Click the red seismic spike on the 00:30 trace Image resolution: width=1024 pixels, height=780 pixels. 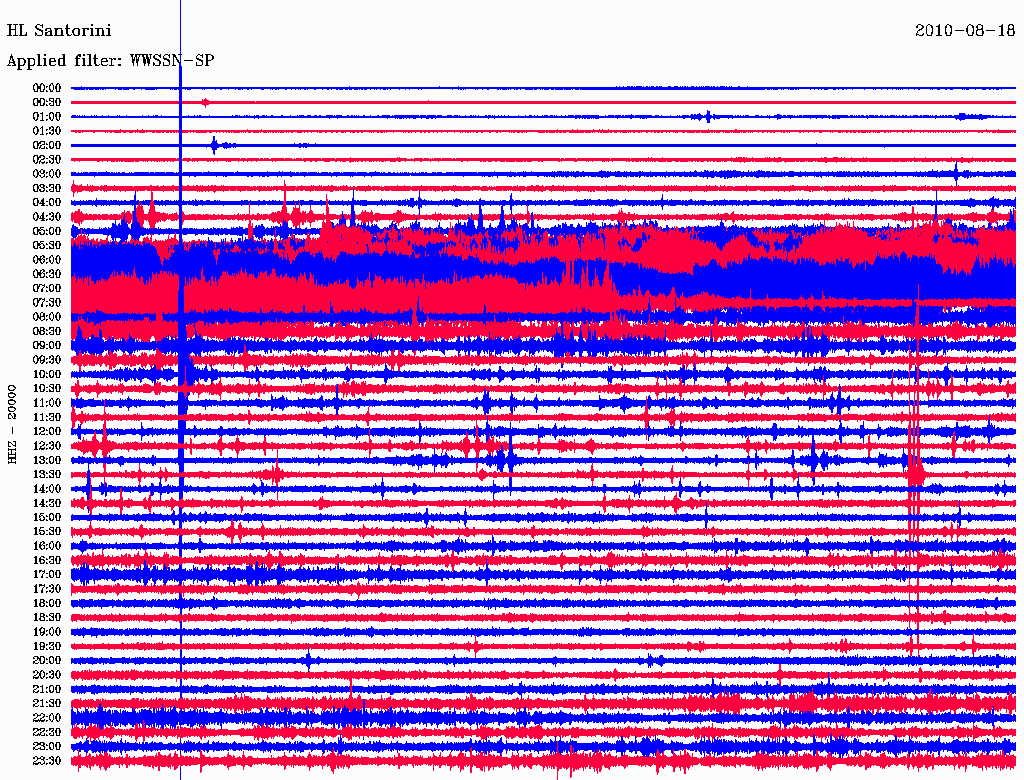[x=206, y=102]
